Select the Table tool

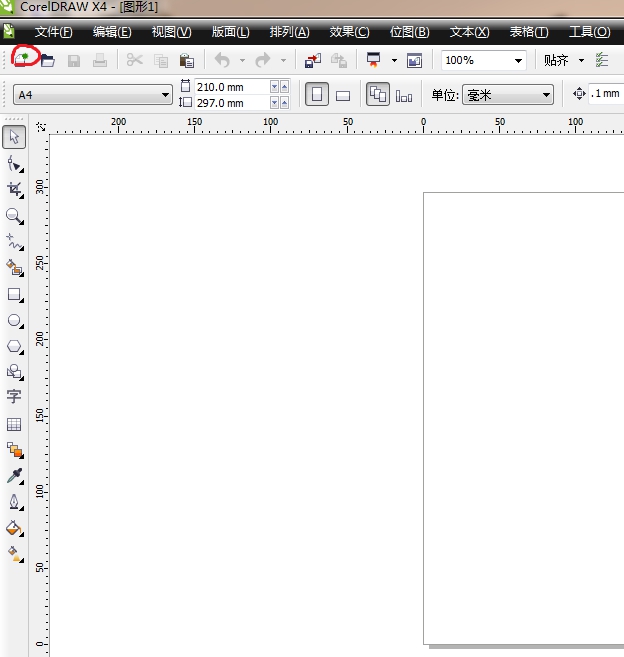[x=15, y=424]
